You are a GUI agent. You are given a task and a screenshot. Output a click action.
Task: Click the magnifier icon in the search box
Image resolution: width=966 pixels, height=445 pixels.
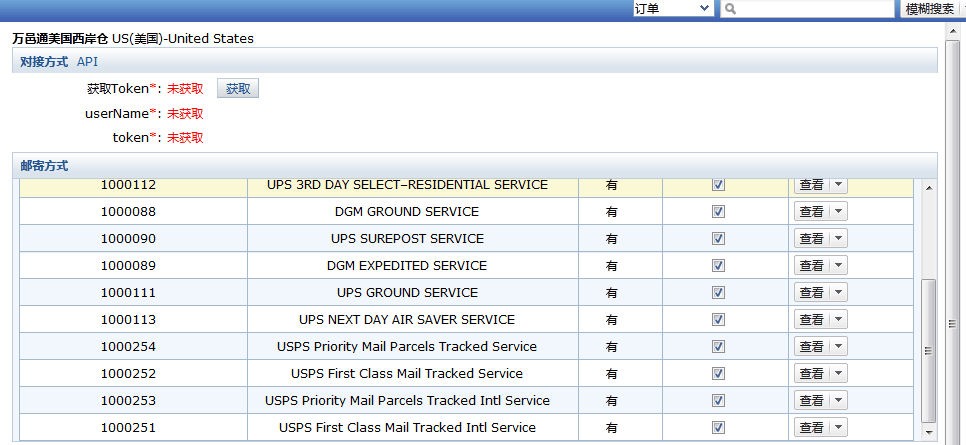click(x=731, y=9)
